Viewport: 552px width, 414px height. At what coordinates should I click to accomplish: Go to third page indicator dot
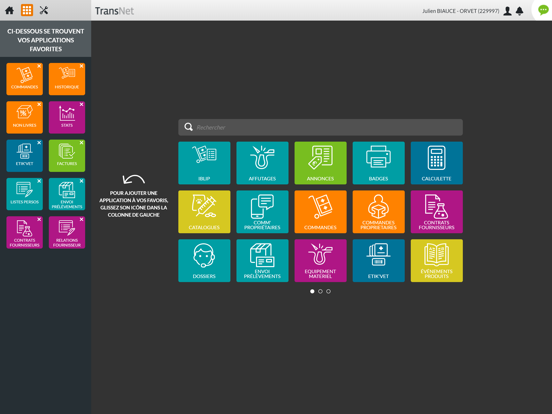pyautogui.click(x=328, y=291)
